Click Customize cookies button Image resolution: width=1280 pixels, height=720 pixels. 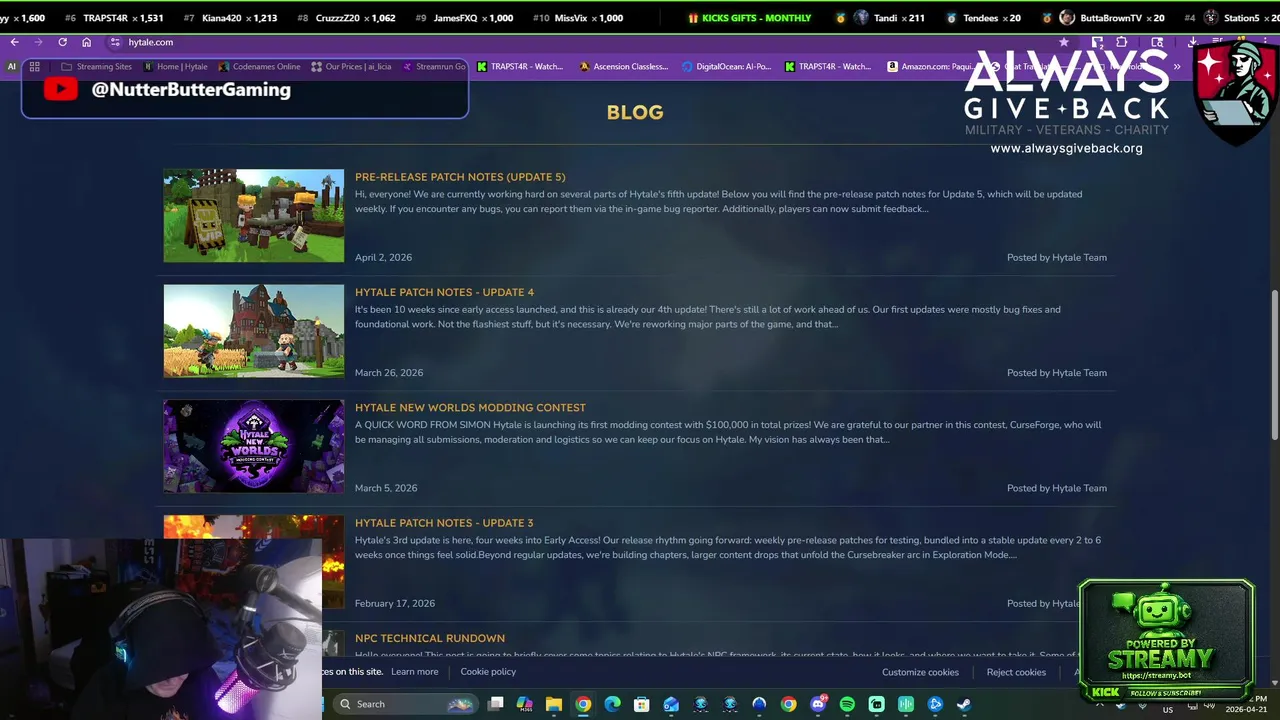tap(920, 672)
